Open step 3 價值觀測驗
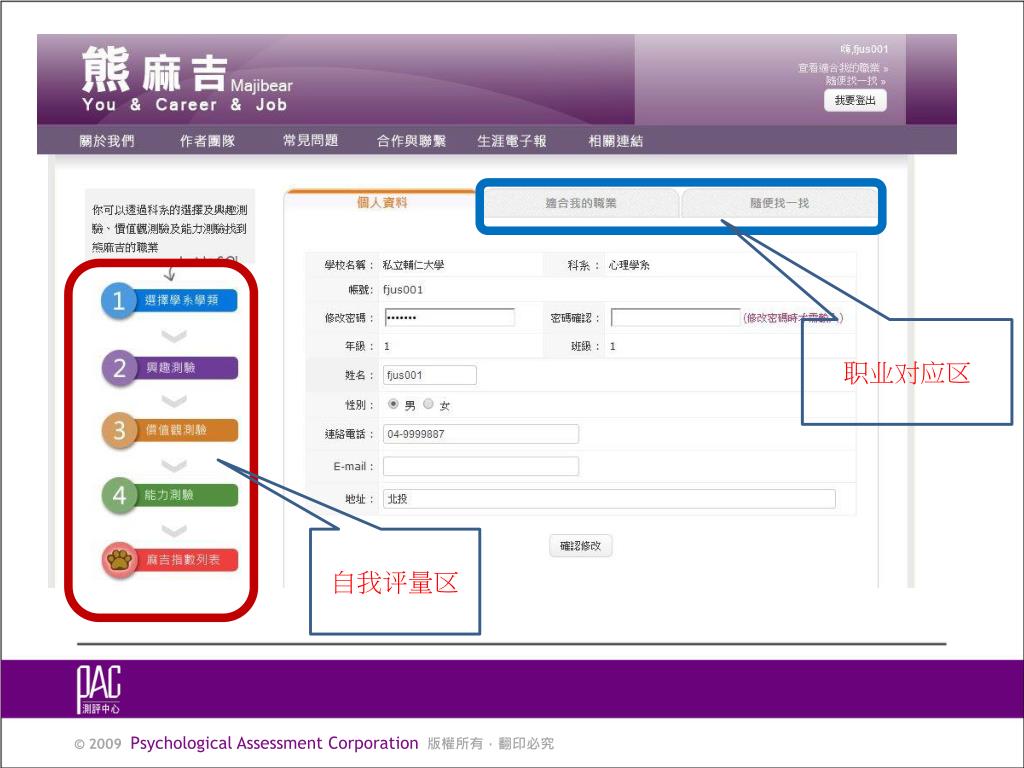 click(x=170, y=430)
